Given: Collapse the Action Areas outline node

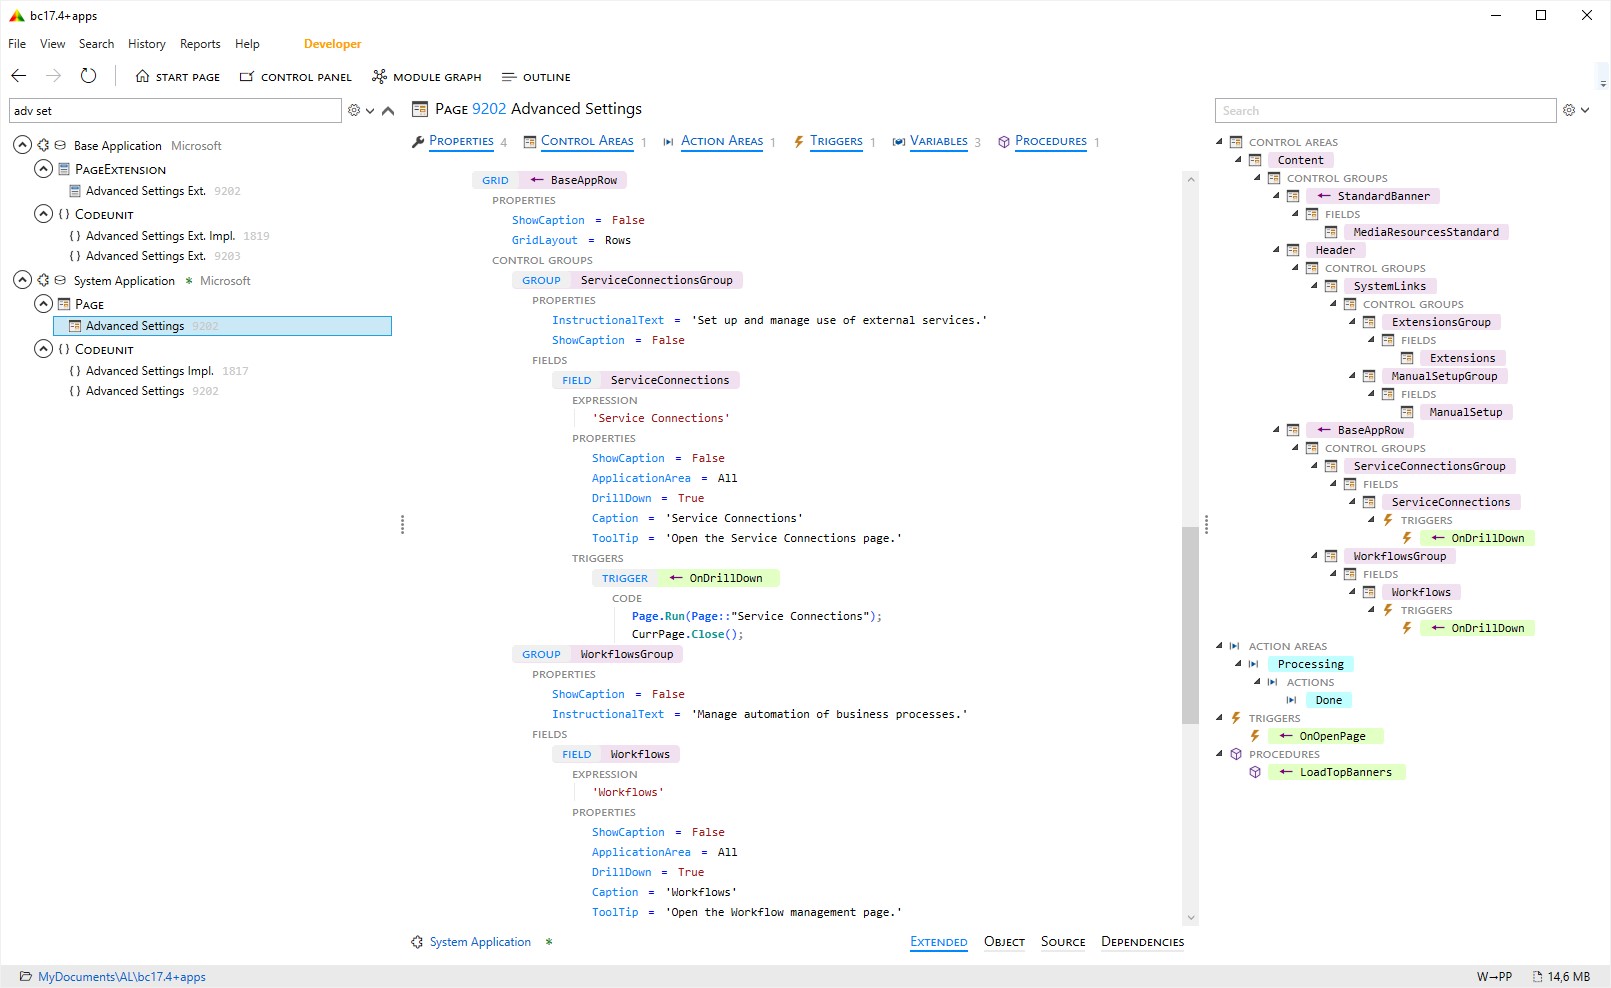Looking at the screenshot, I should click(1219, 646).
